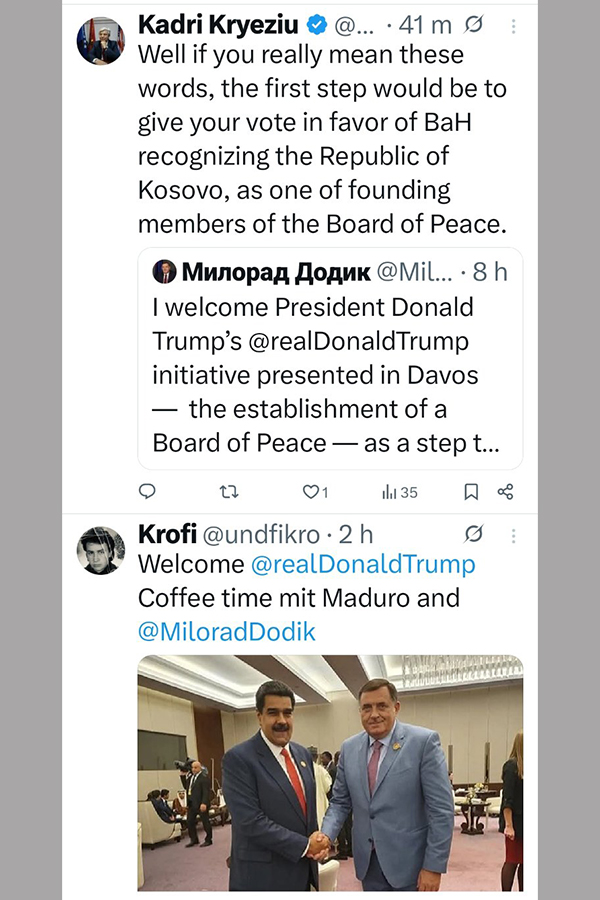Reply to Kadri Kryeziu's post
The image size is (600, 900).
(x=147, y=491)
